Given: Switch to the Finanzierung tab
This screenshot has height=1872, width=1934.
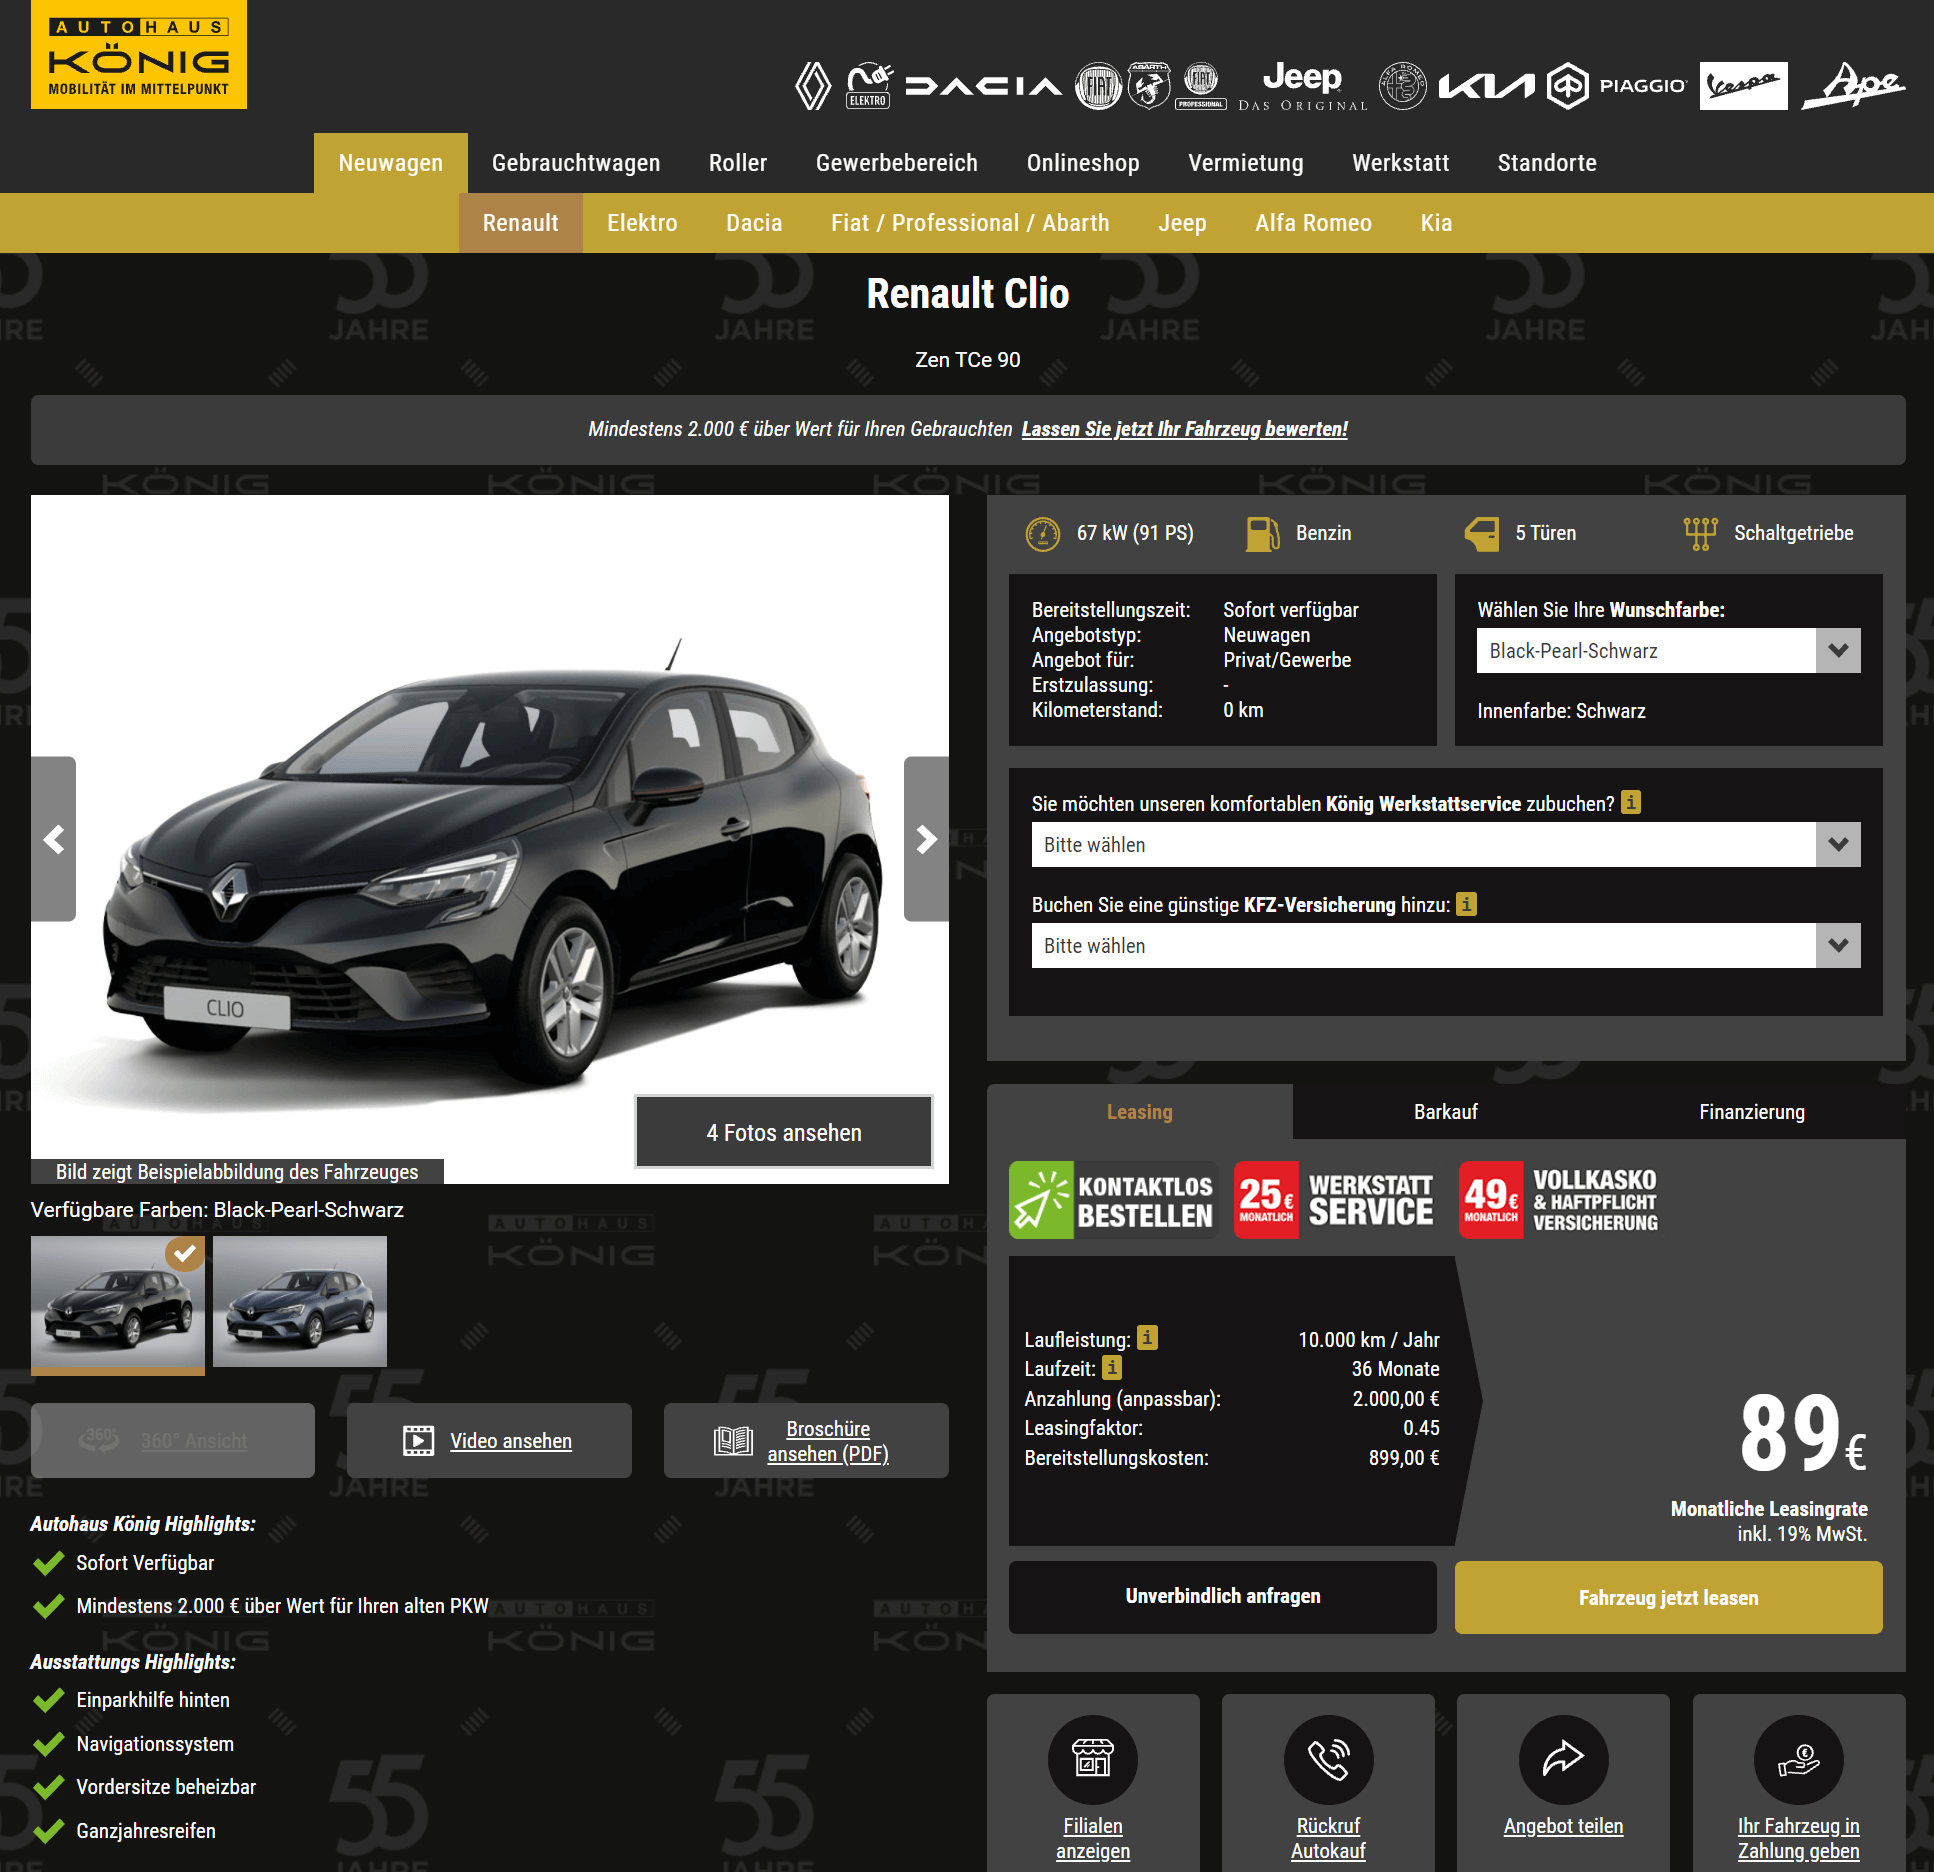Looking at the screenshot, I should point(1752,1112).
